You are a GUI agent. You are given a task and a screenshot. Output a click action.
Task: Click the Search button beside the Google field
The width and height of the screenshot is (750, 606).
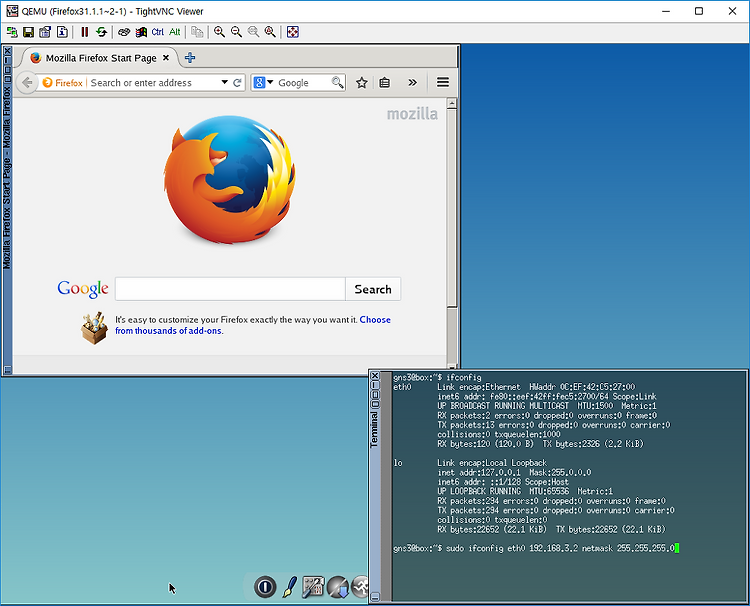373,289
